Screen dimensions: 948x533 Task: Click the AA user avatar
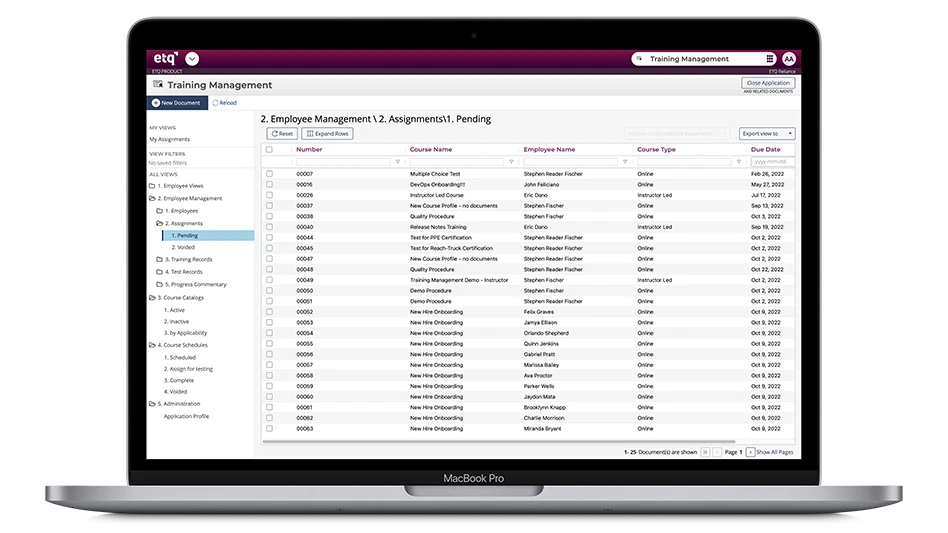[789, 59]
